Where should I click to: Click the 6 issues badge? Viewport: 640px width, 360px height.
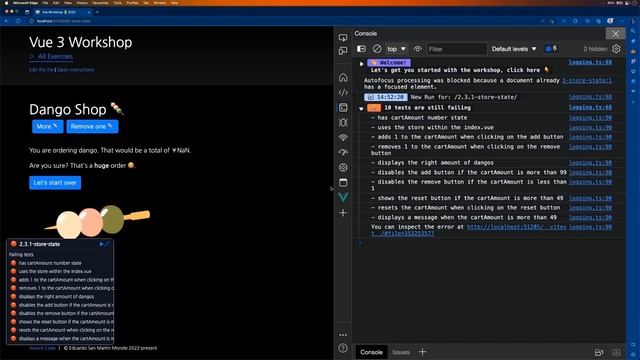[x=551, y=49]
